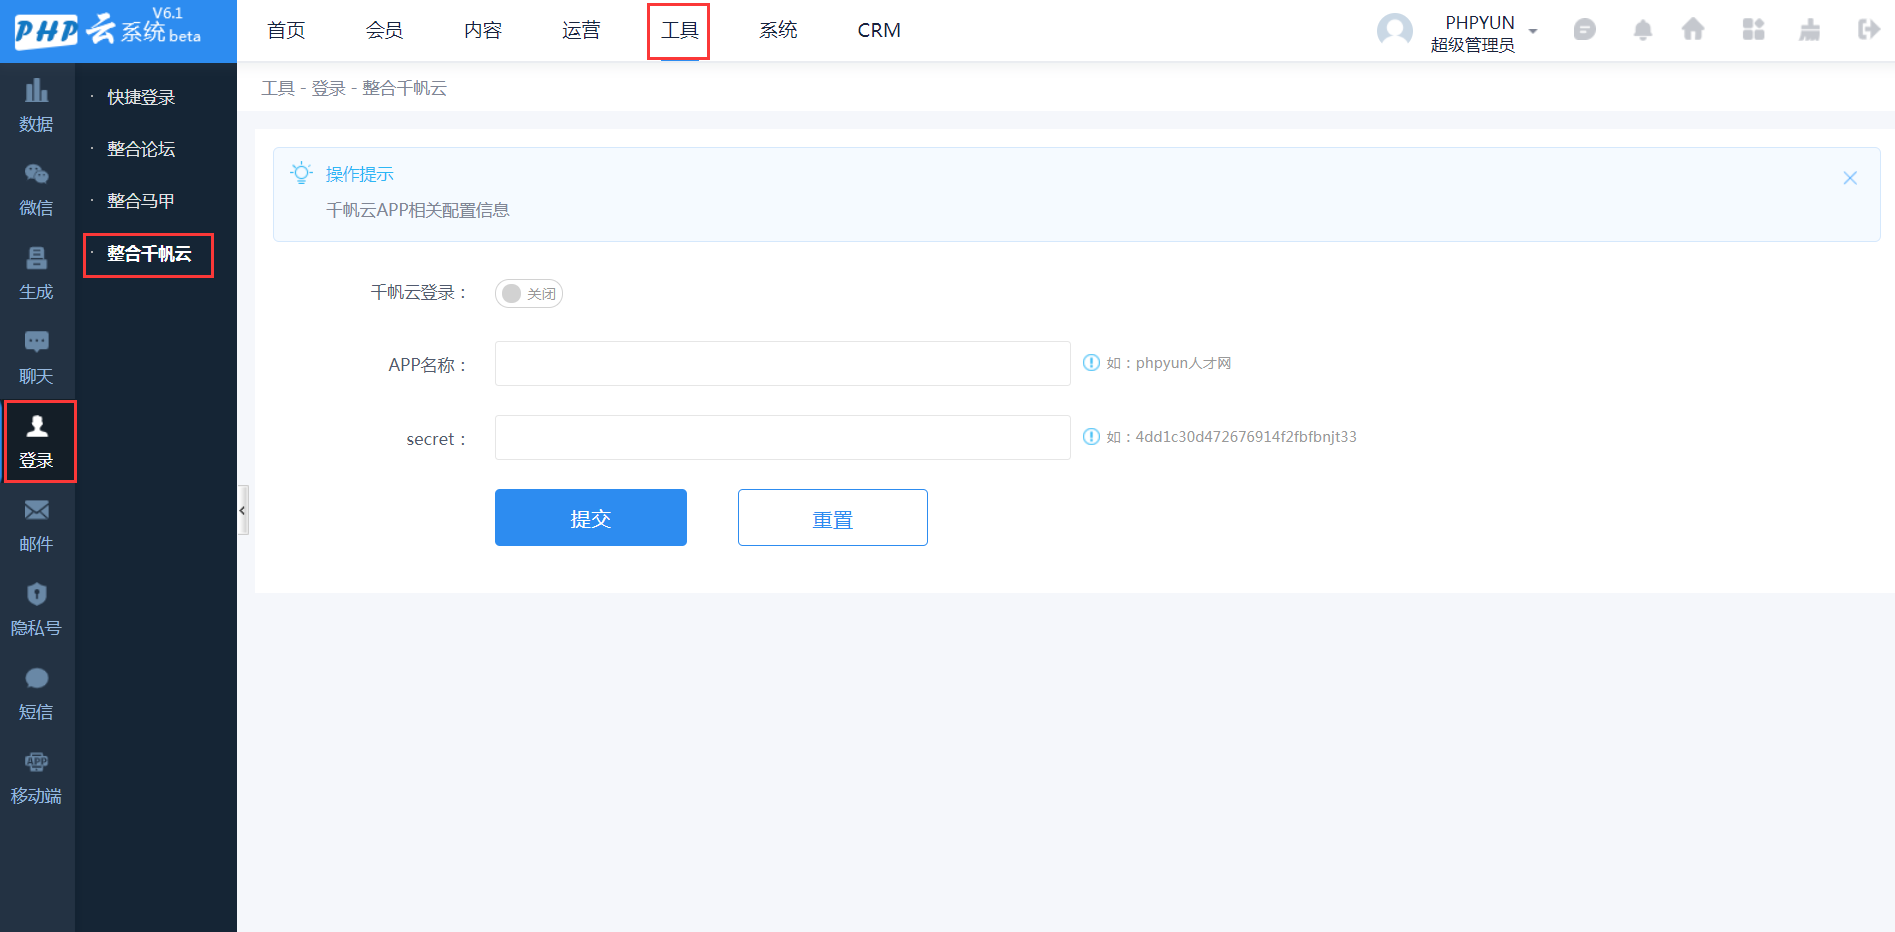Open the CRM top menu
Viewport: 1895px width, 932px height.
(879, 31)
